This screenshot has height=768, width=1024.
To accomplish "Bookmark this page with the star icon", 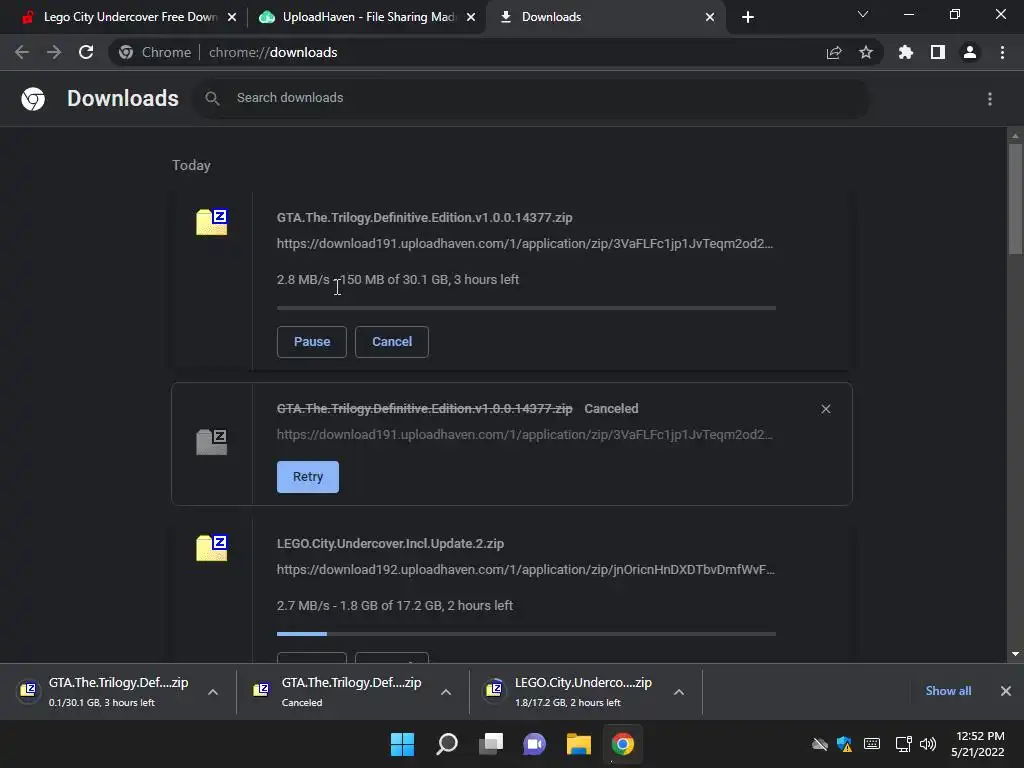I will (x=866, y=52).
